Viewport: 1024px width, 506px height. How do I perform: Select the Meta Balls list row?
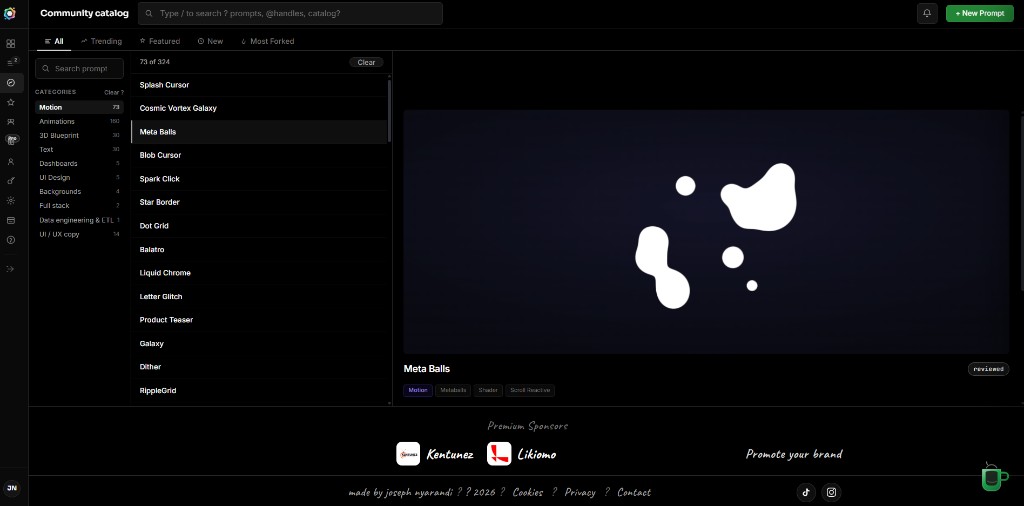pos(259,132)
